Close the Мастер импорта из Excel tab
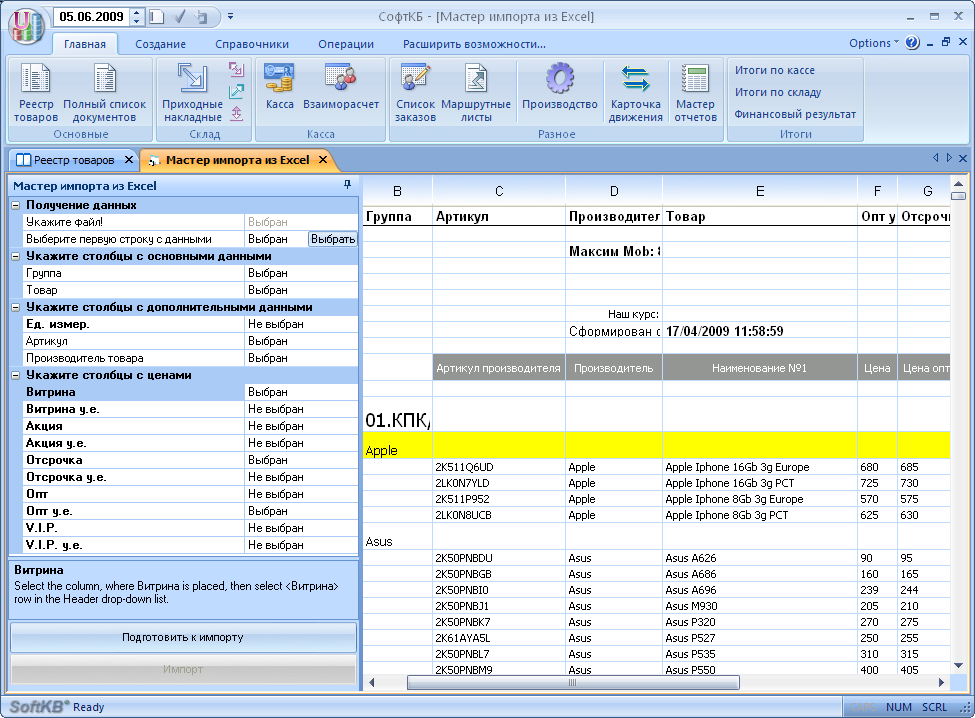Viewport: 975px width, 718px height. click(323, 160)
